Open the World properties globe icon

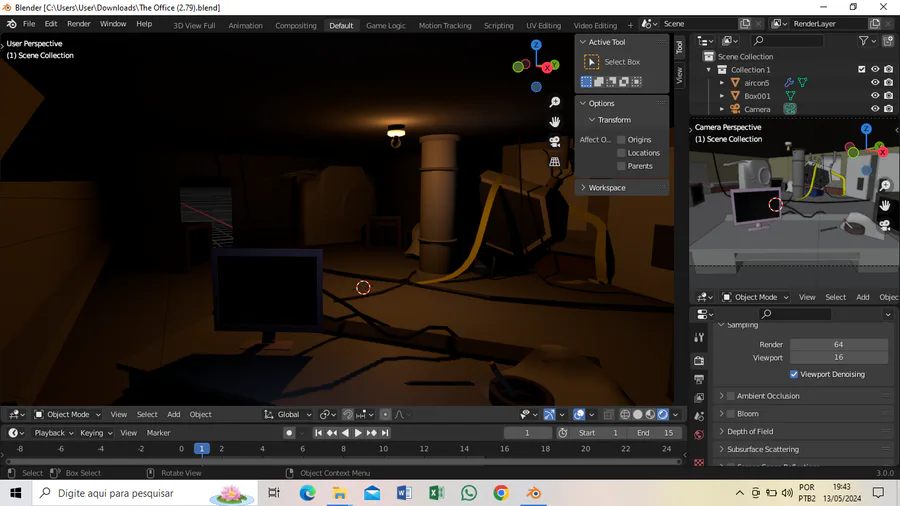click(699, 435)
